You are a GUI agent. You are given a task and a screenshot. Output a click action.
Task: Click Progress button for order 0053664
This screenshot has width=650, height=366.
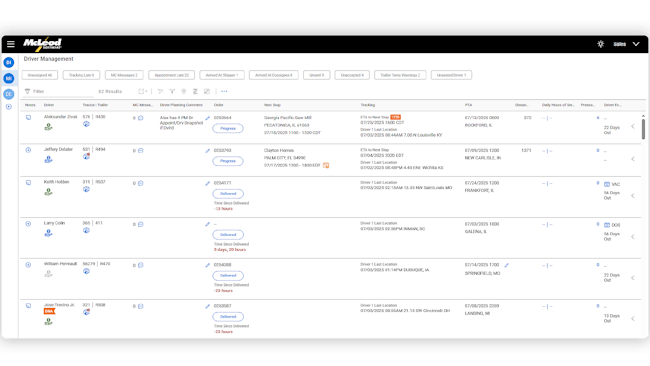pos(228,128)
